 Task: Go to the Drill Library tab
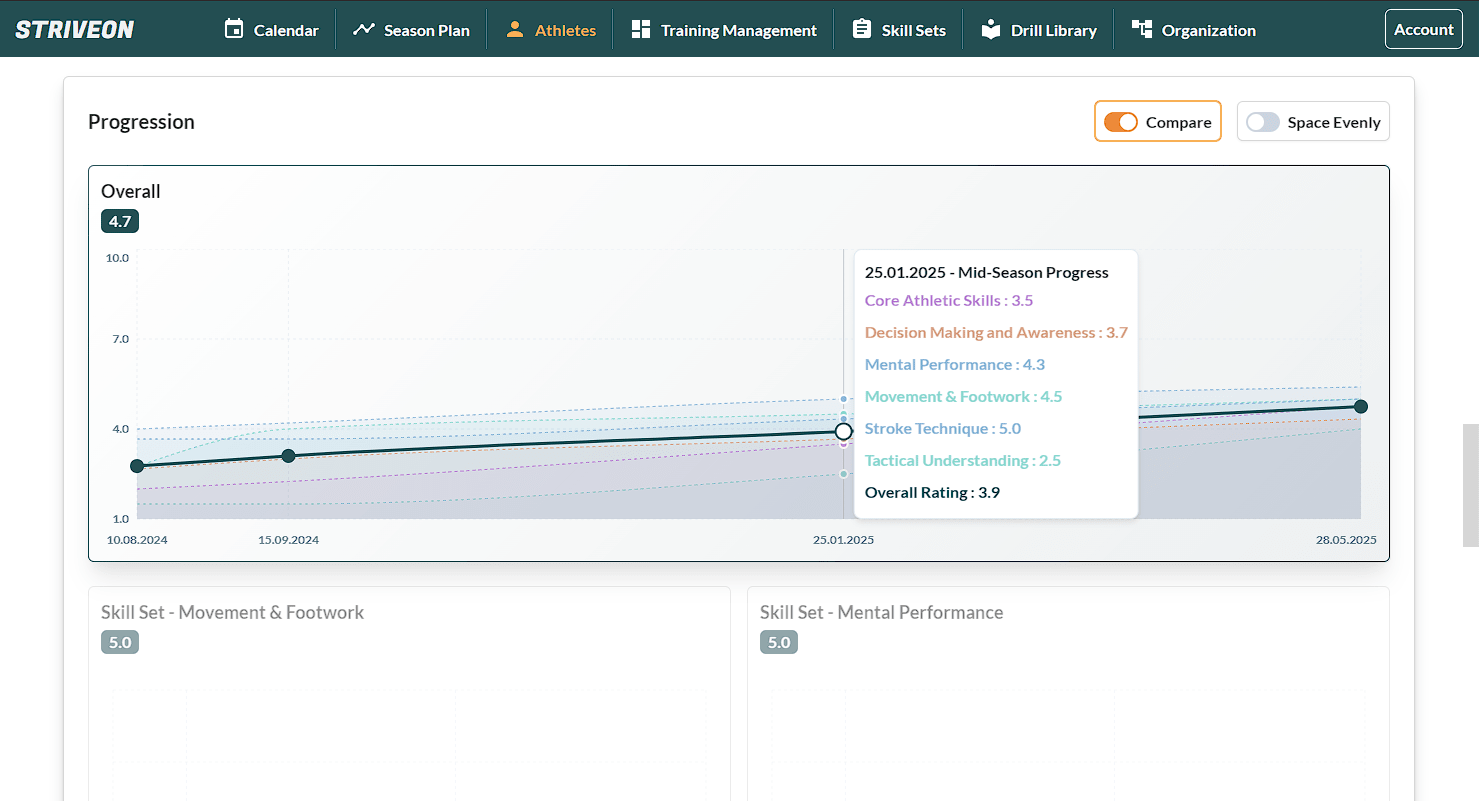[1053, 30]
